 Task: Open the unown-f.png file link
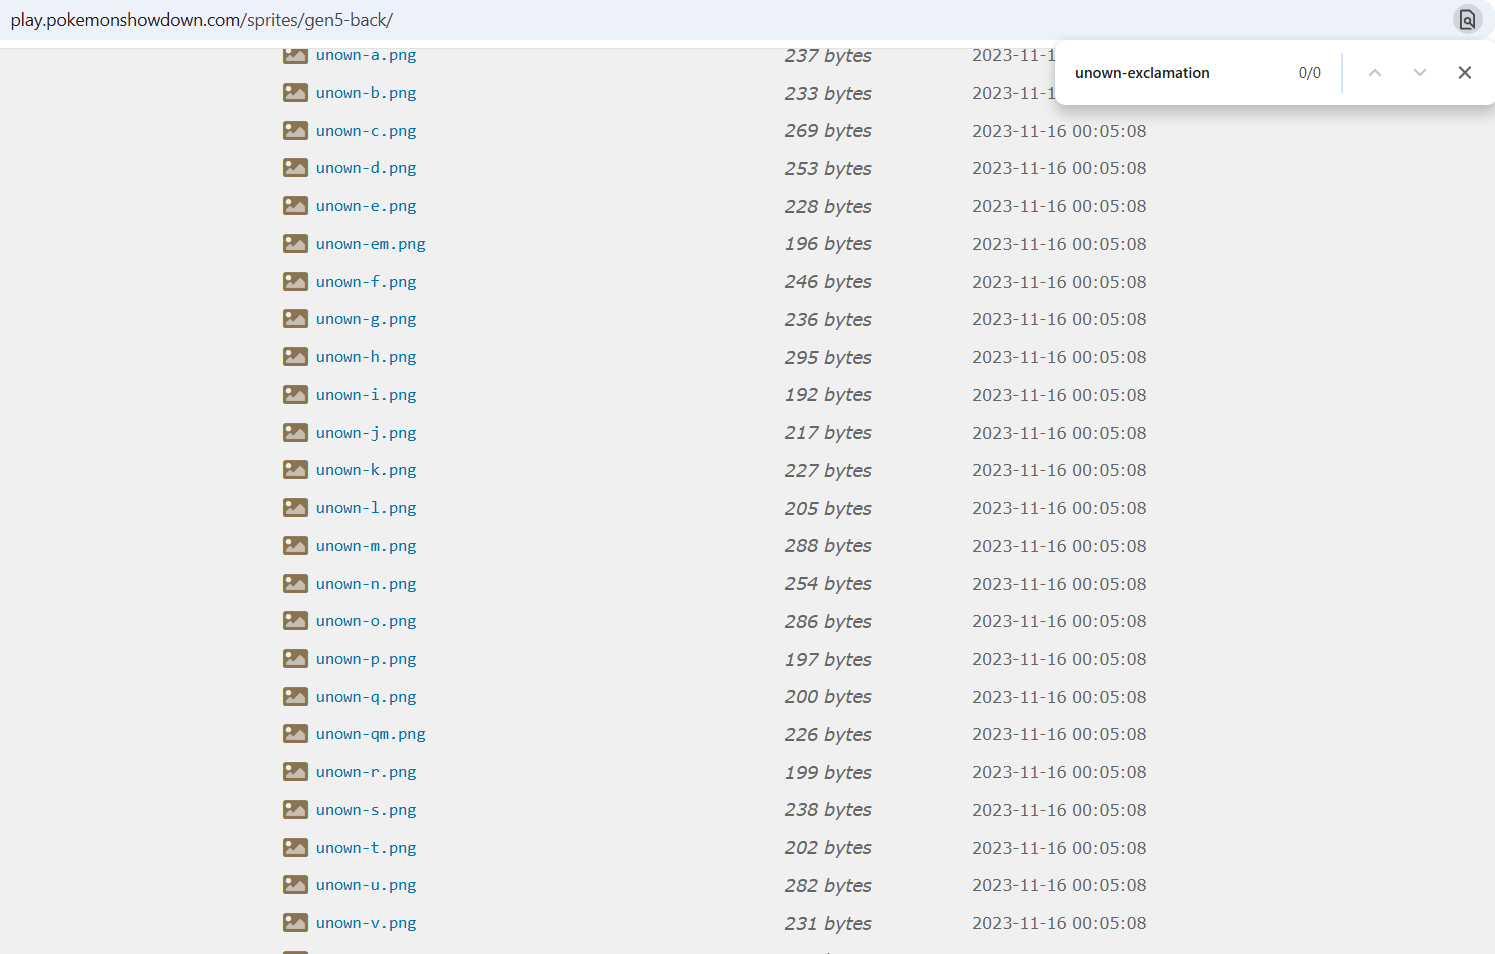(x=366, y=282)
